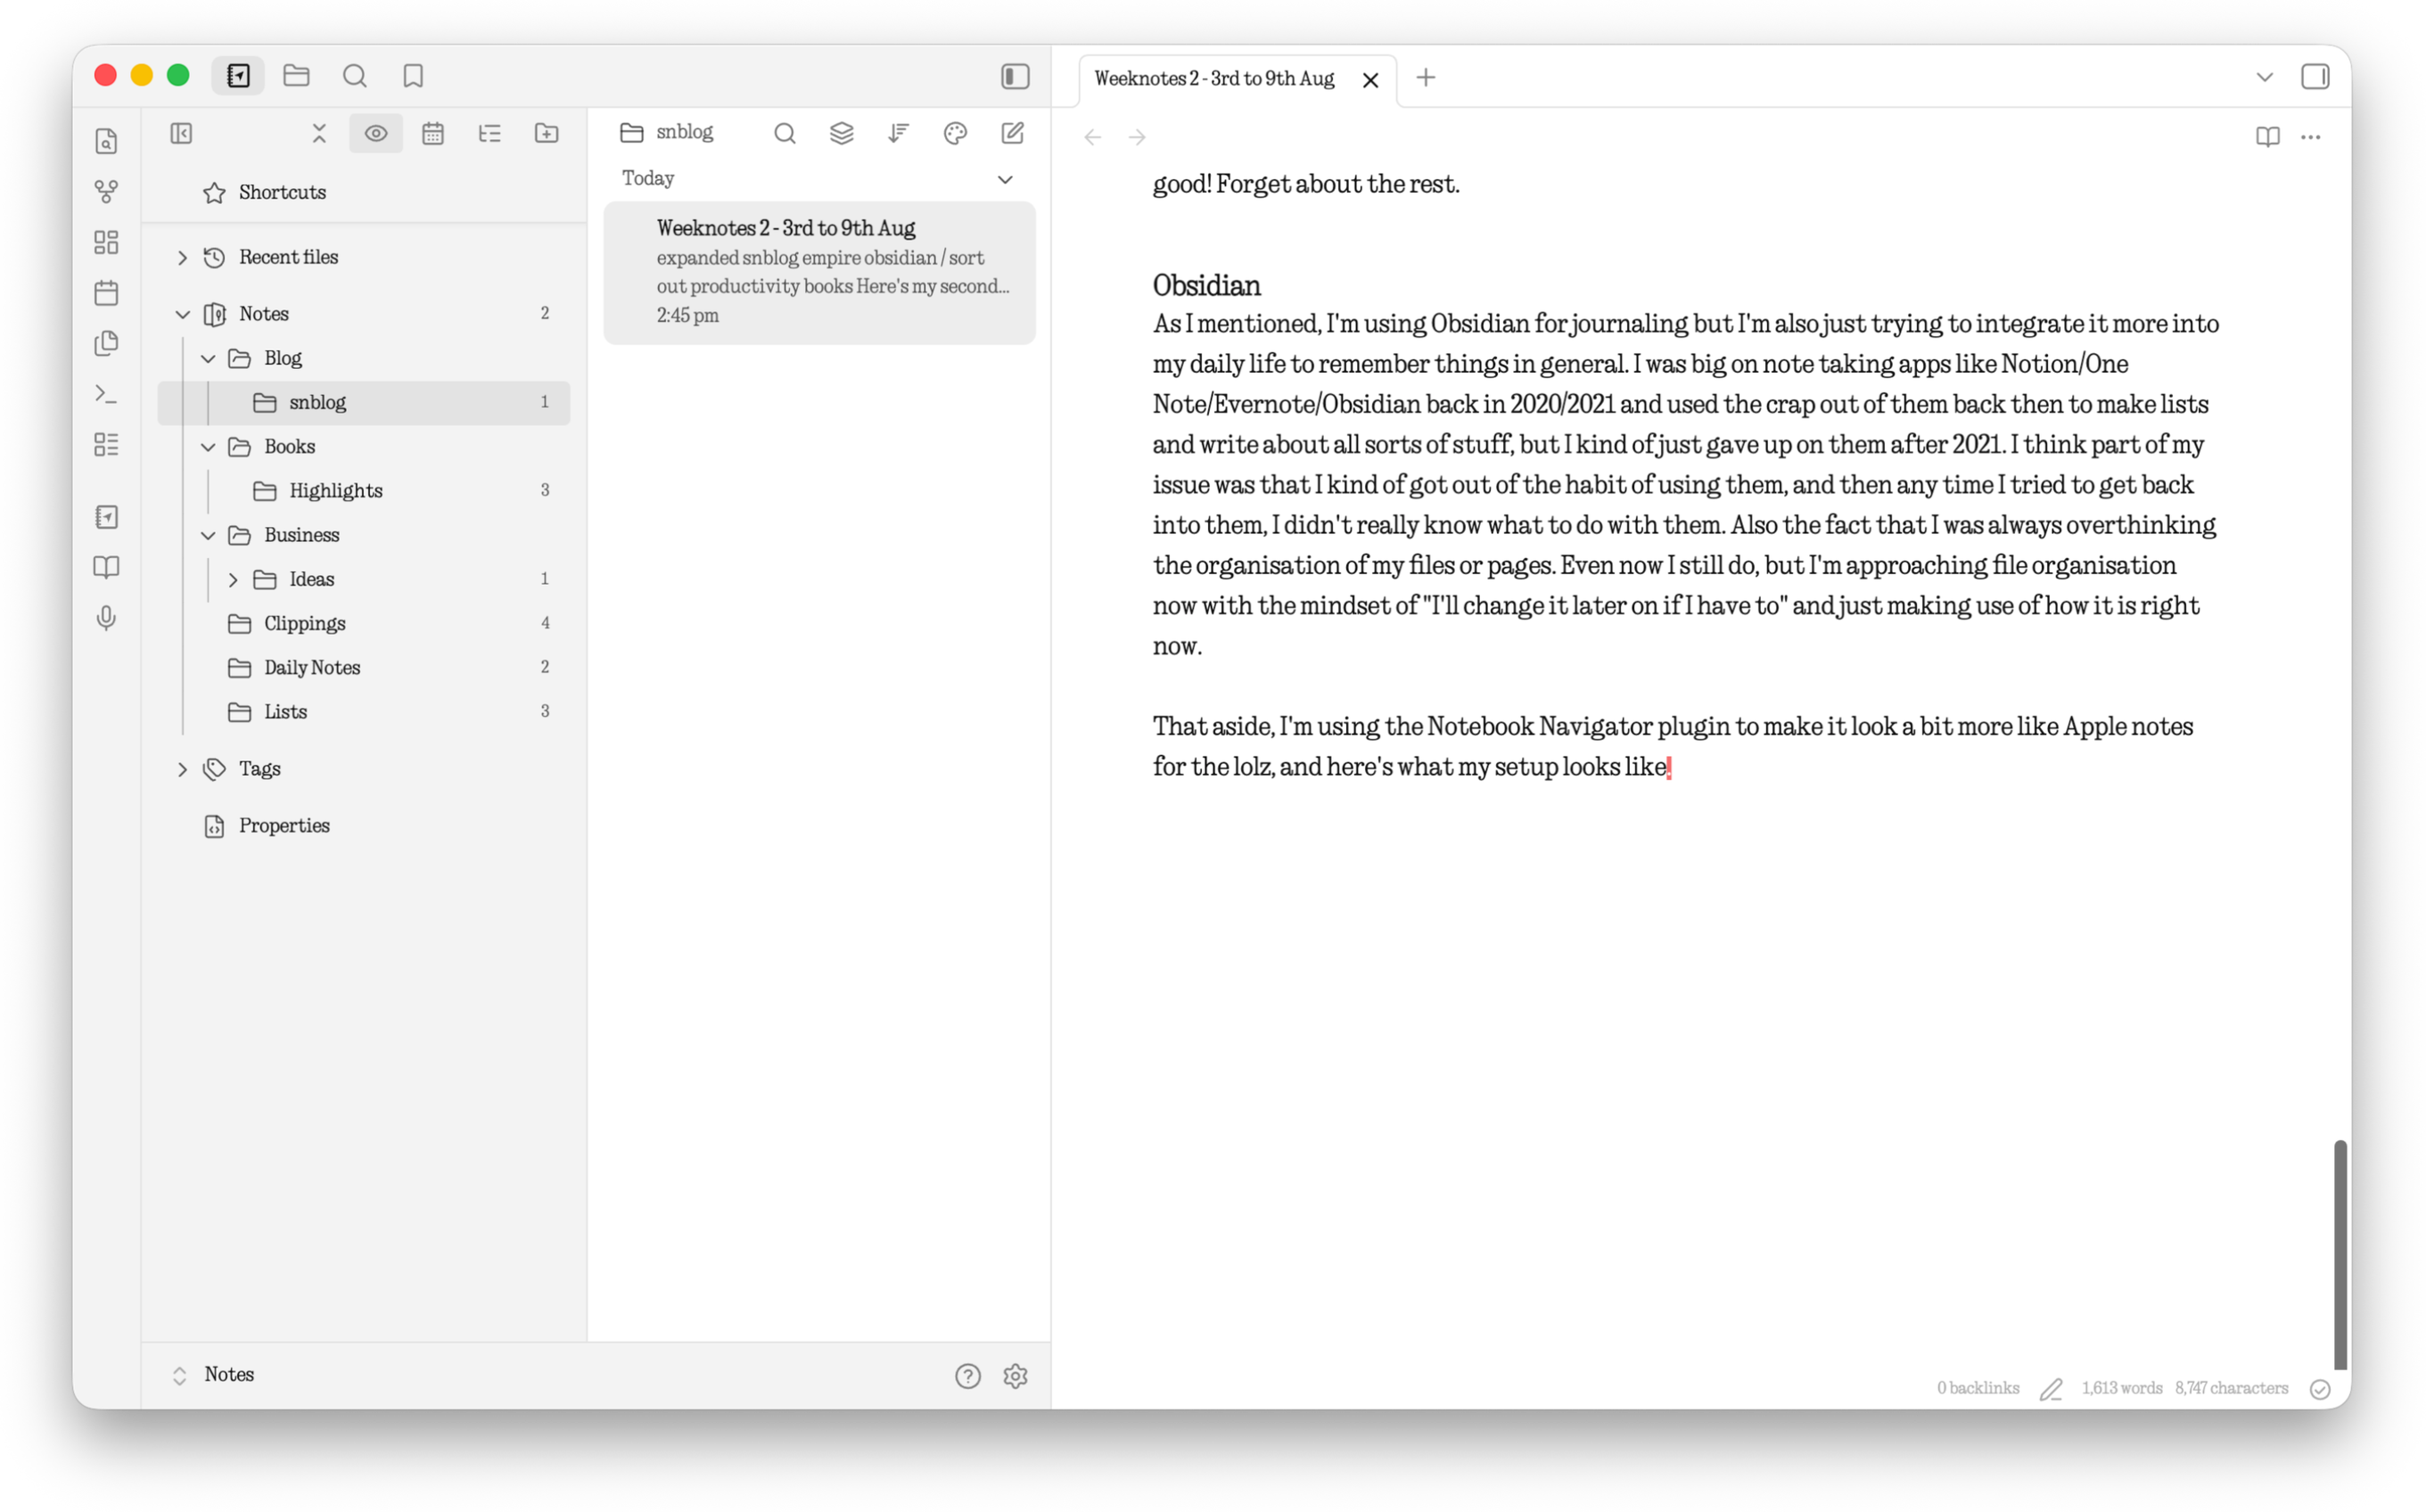Open the command palette ribbon icon
This screenshot has height=1512, width=2426.
[x=106, y=394]
